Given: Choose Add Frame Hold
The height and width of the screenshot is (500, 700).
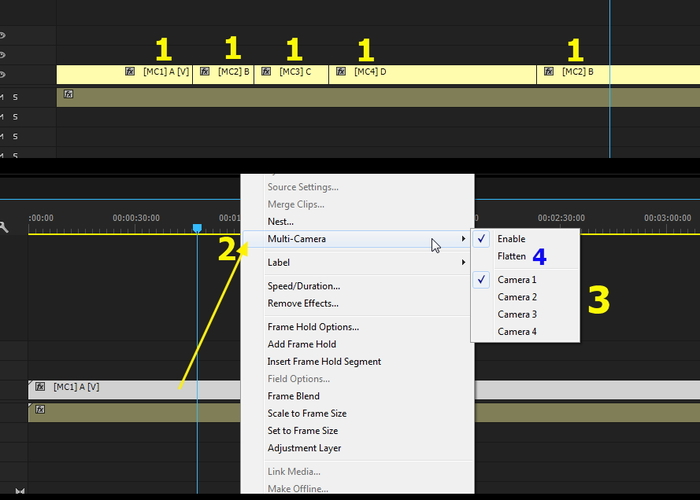Looking at the screenshot, I should coord(310,344).
